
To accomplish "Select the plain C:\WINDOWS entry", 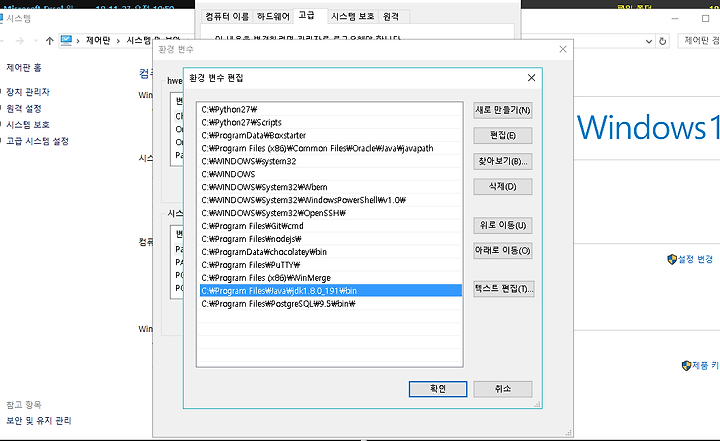I will (x=331, y=174).
